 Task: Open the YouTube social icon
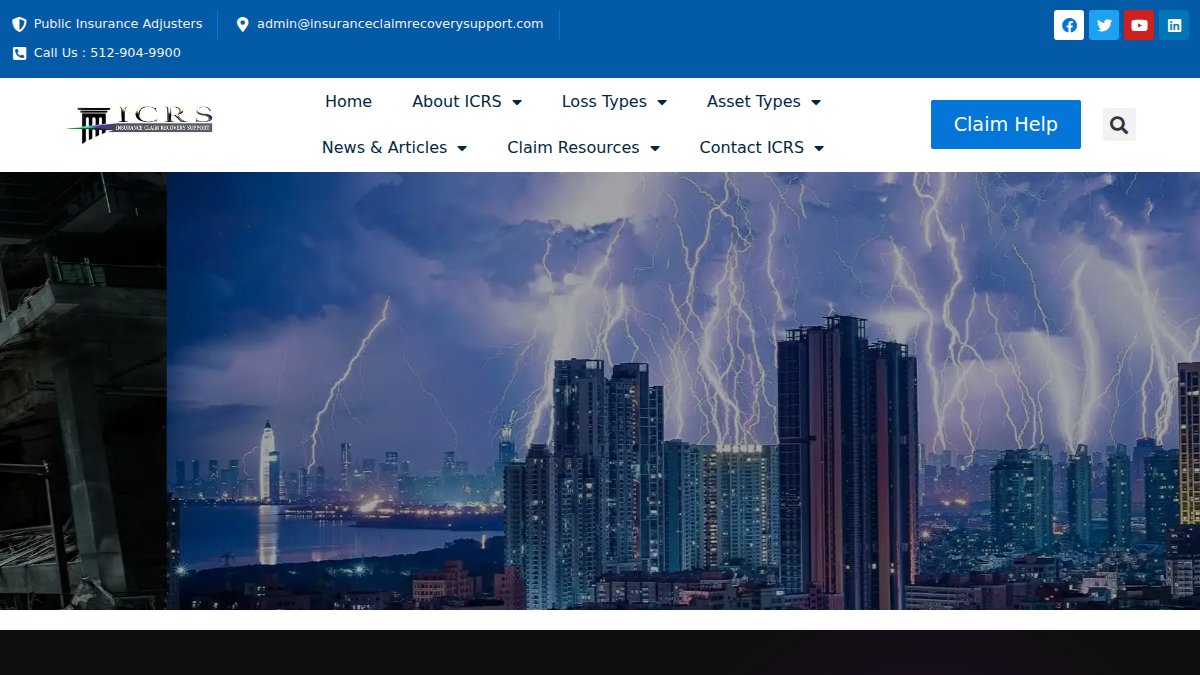point(1139,25)
